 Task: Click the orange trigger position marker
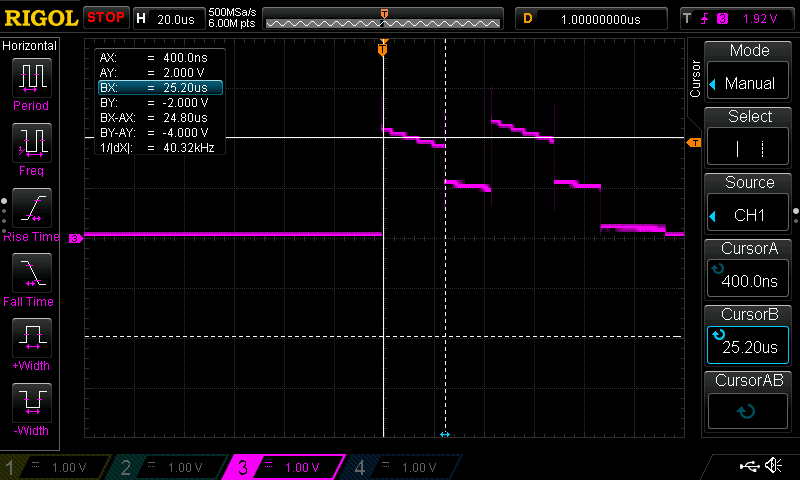(x=383, y=48)
